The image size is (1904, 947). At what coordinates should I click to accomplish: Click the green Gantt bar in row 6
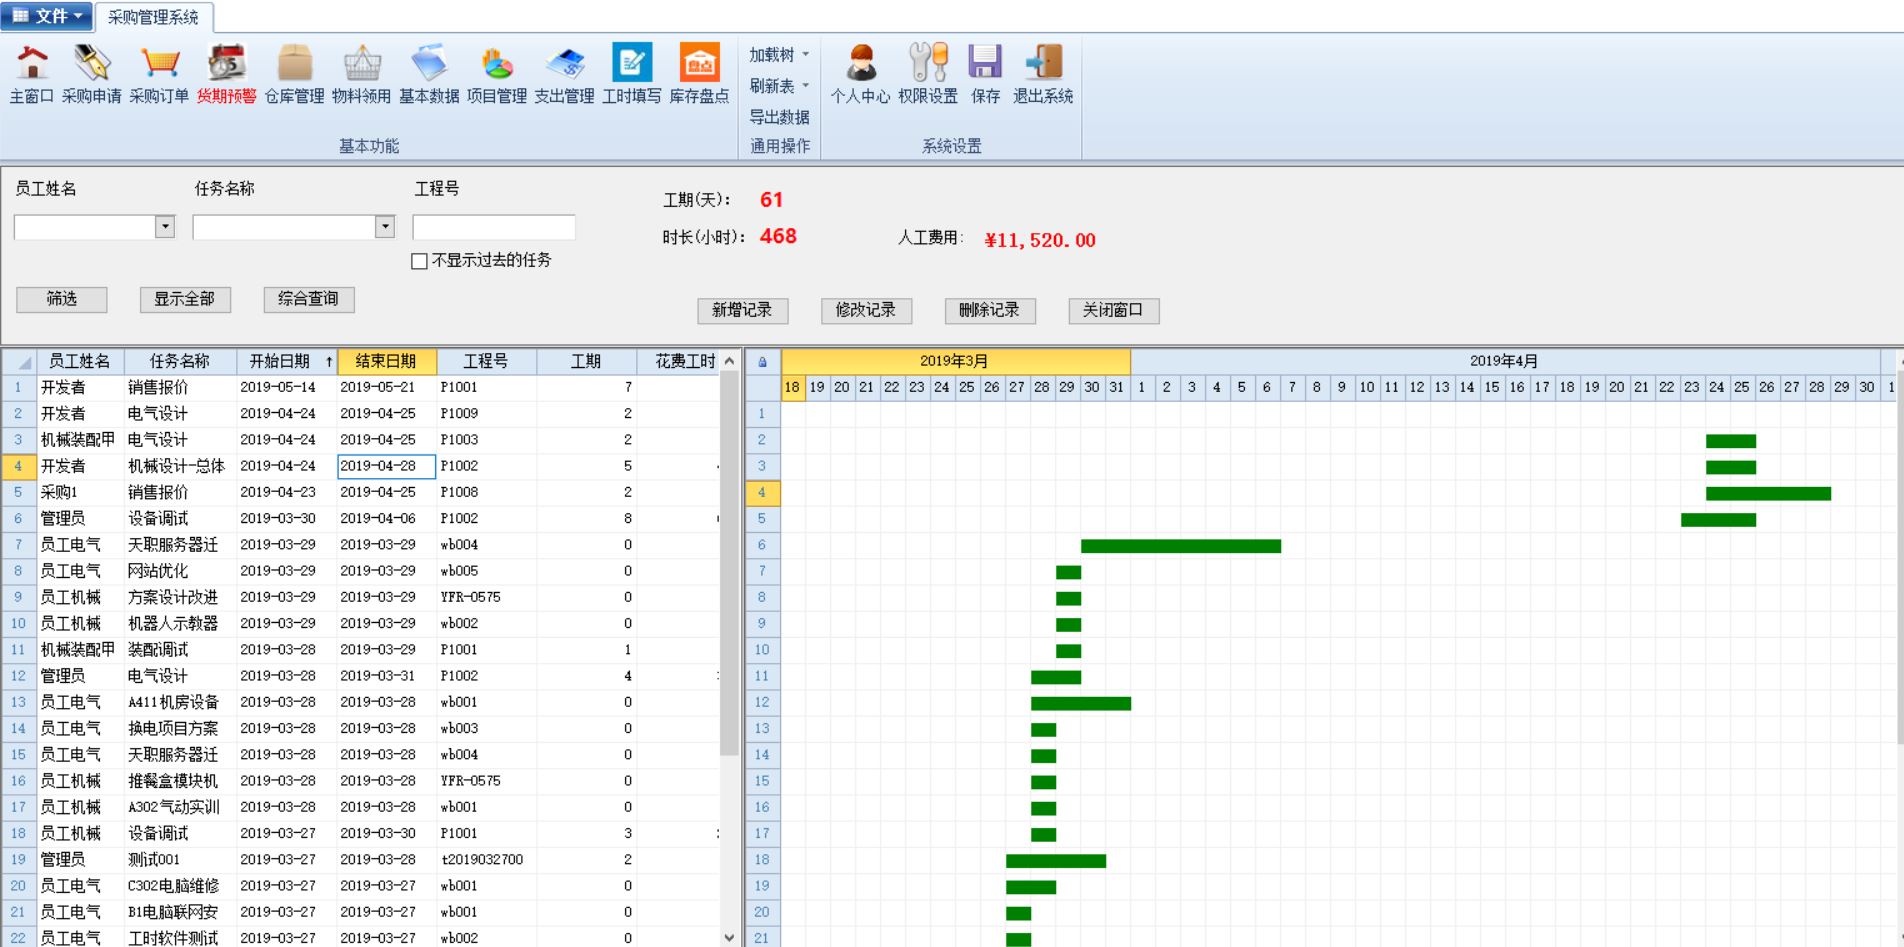click(x=1180, y=546)
